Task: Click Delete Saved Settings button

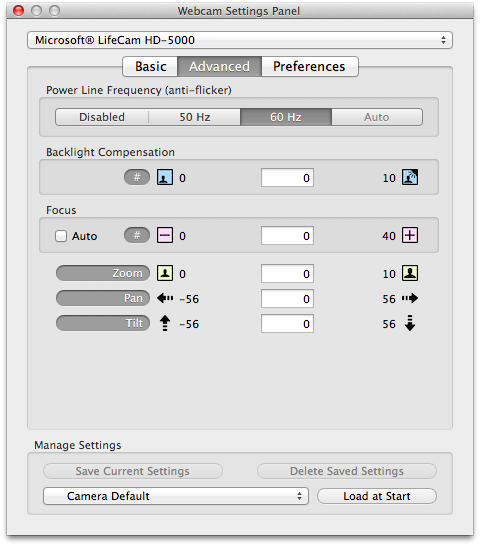Action: coord(347,471)
